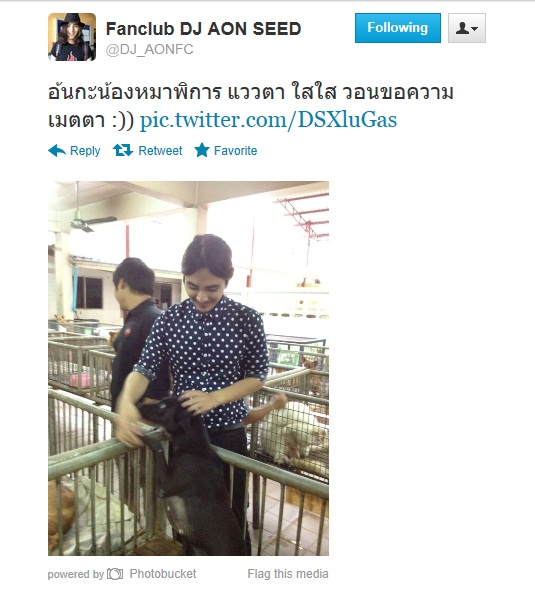
Task: Click the Flag this media link
Action: [x=288, y=574]
